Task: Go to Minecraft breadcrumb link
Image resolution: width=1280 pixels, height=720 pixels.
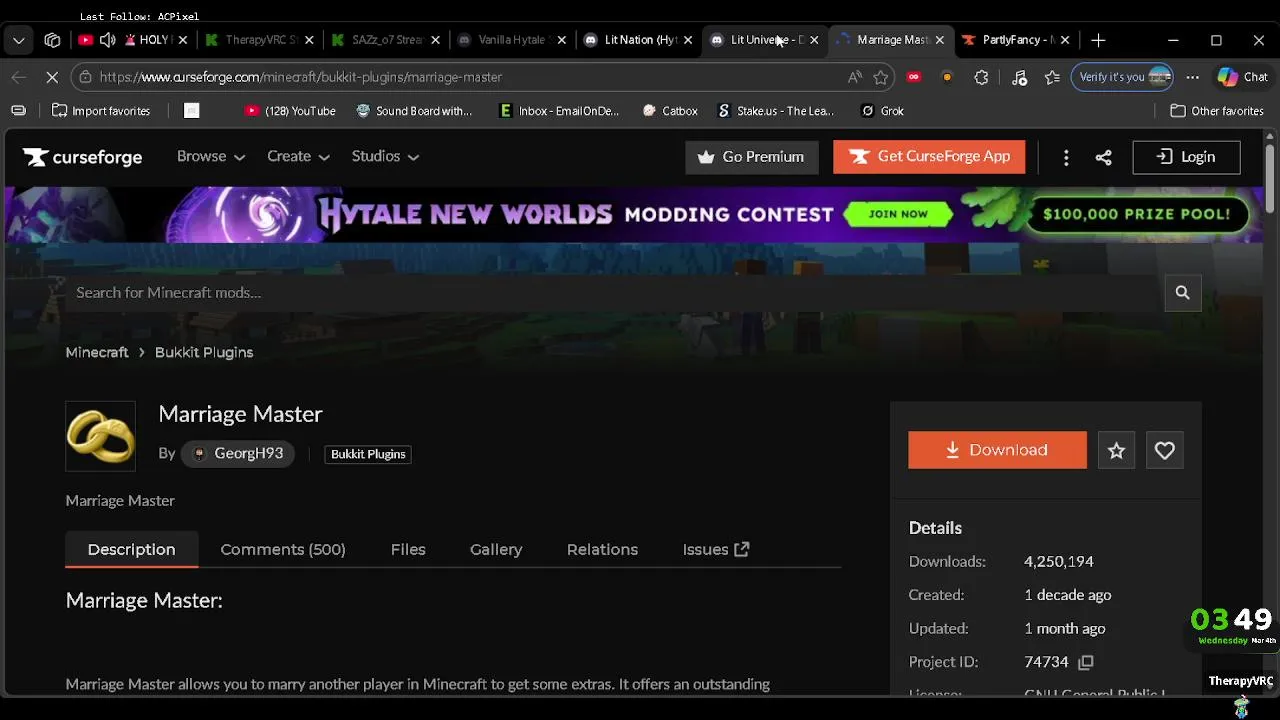Action: click(x=97, y=353)
